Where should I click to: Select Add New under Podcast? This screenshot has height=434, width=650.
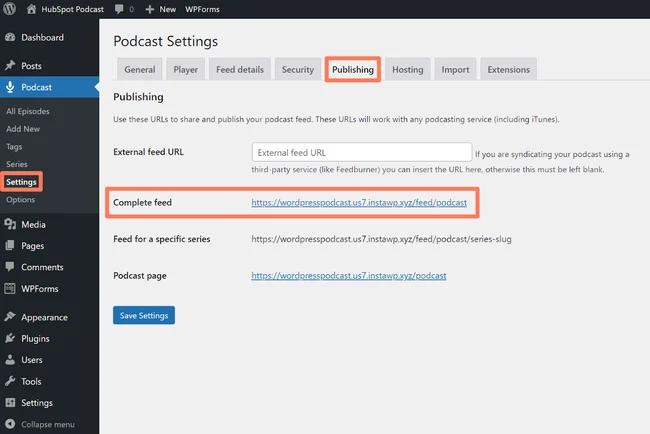pyautogui.click(x=23, y=129)
